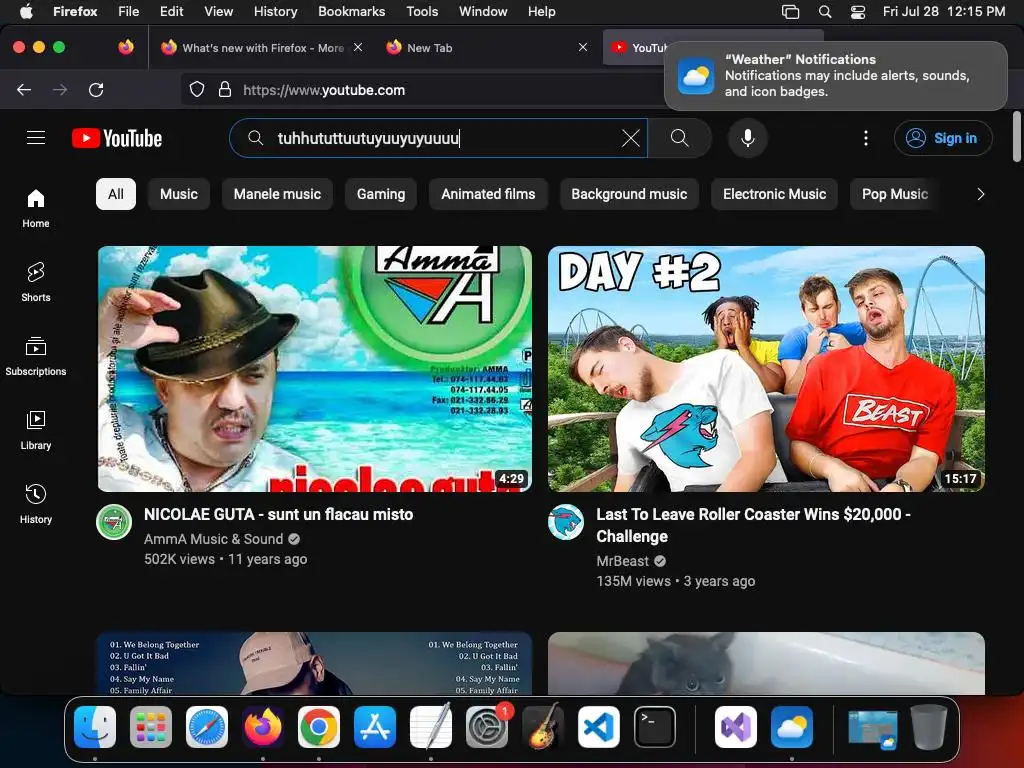Select the All filter chip
The image size is (1024, 768).
click(x=116, y=194)
